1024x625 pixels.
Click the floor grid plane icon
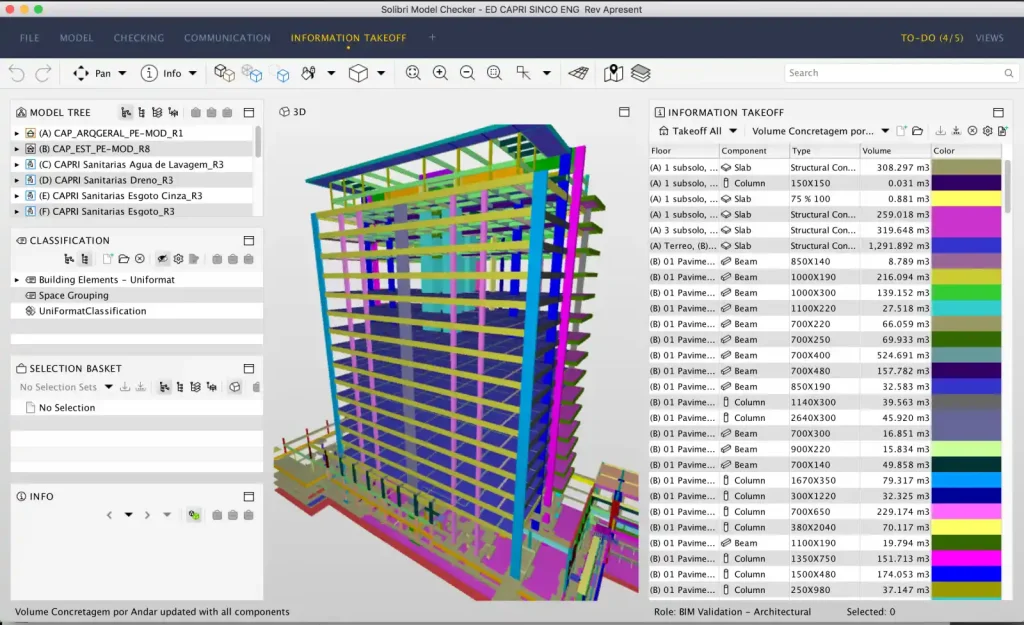tap(578, 73)
